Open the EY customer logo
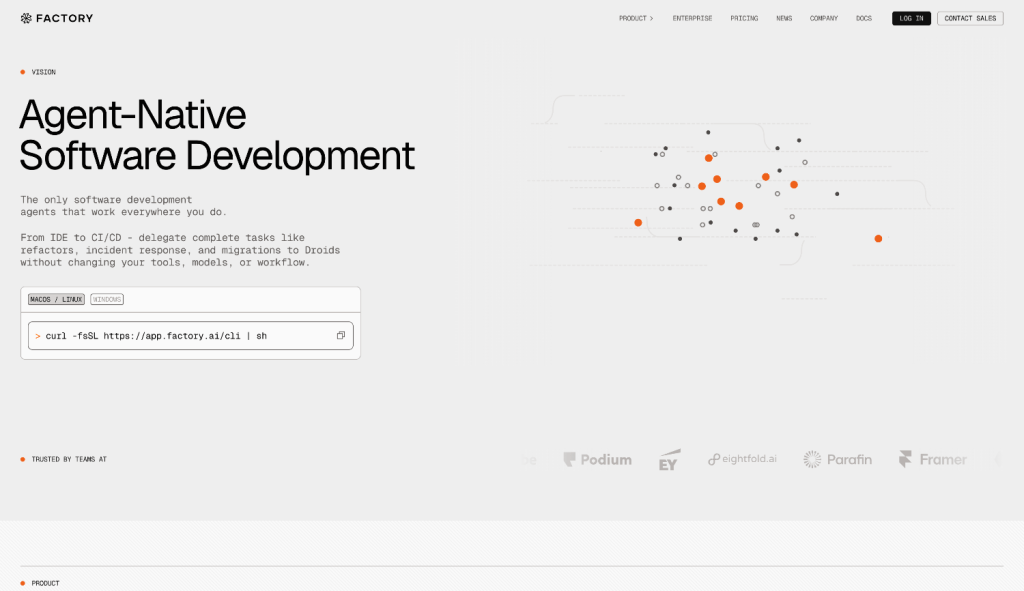This screenshot has height=591, width=1024. 669,460
